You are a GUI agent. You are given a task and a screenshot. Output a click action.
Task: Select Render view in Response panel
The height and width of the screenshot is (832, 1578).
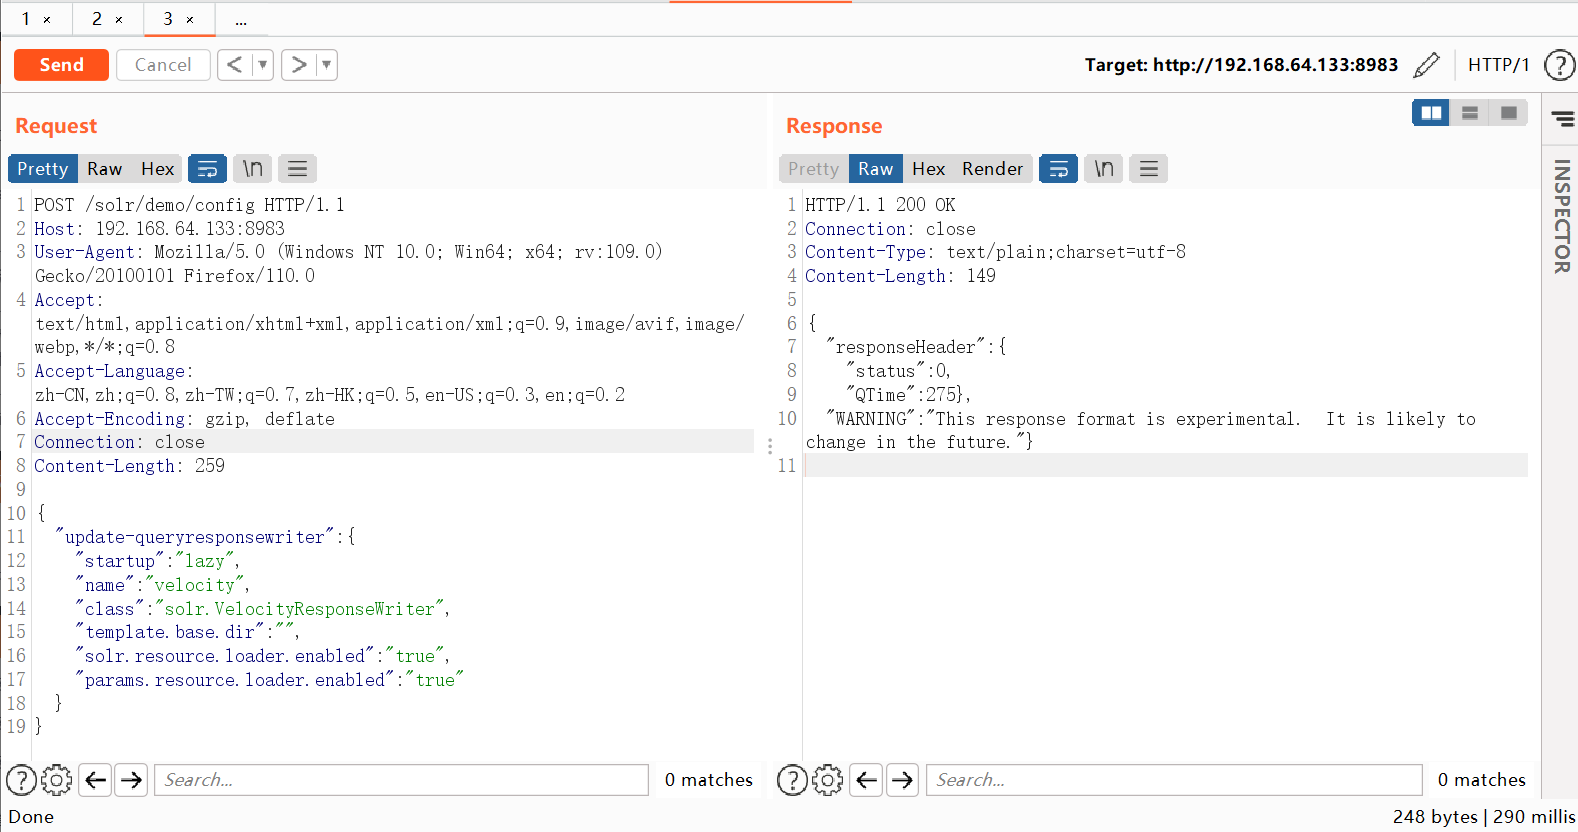point(992,169)
